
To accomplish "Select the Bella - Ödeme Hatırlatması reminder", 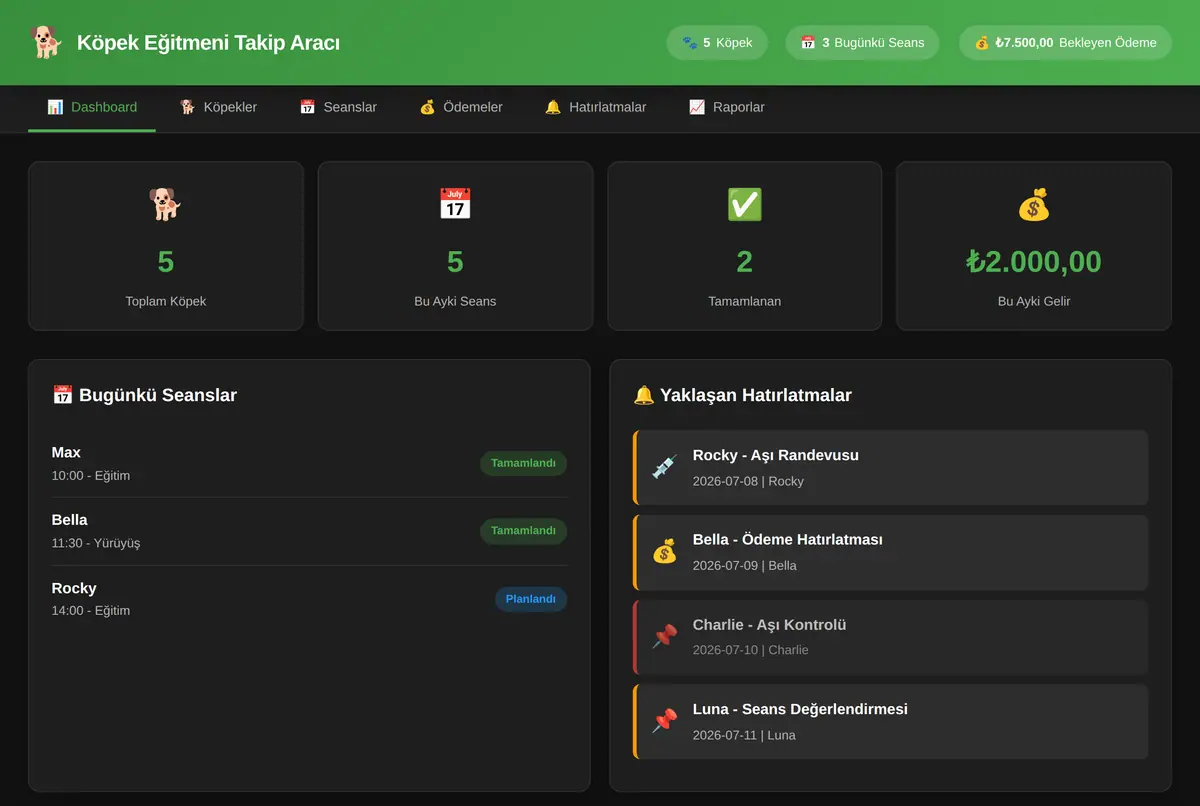I will pos(891,552).
